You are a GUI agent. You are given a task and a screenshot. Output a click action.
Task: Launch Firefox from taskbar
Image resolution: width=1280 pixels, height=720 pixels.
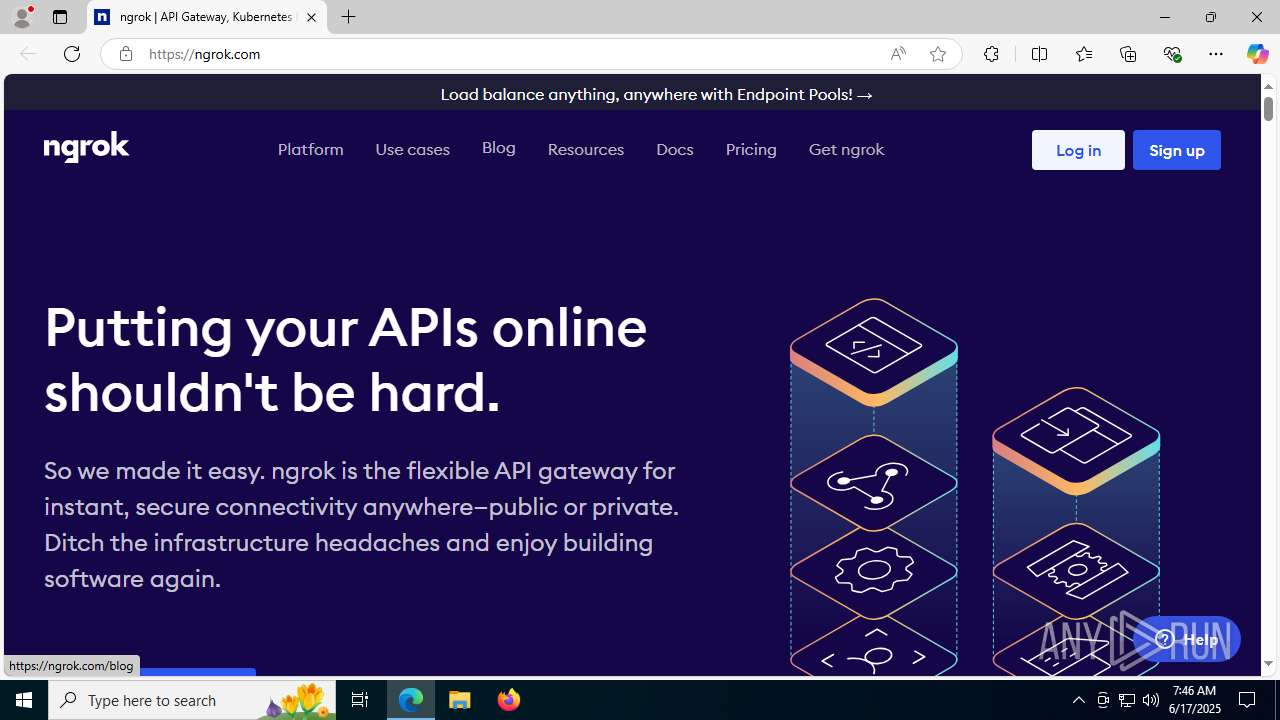(x=508, y=700)
